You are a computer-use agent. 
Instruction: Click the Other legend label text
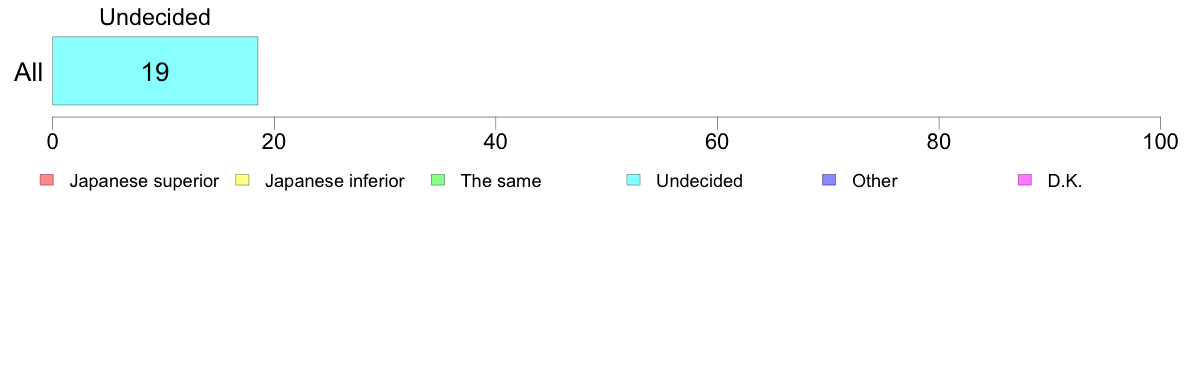[874, 181]
